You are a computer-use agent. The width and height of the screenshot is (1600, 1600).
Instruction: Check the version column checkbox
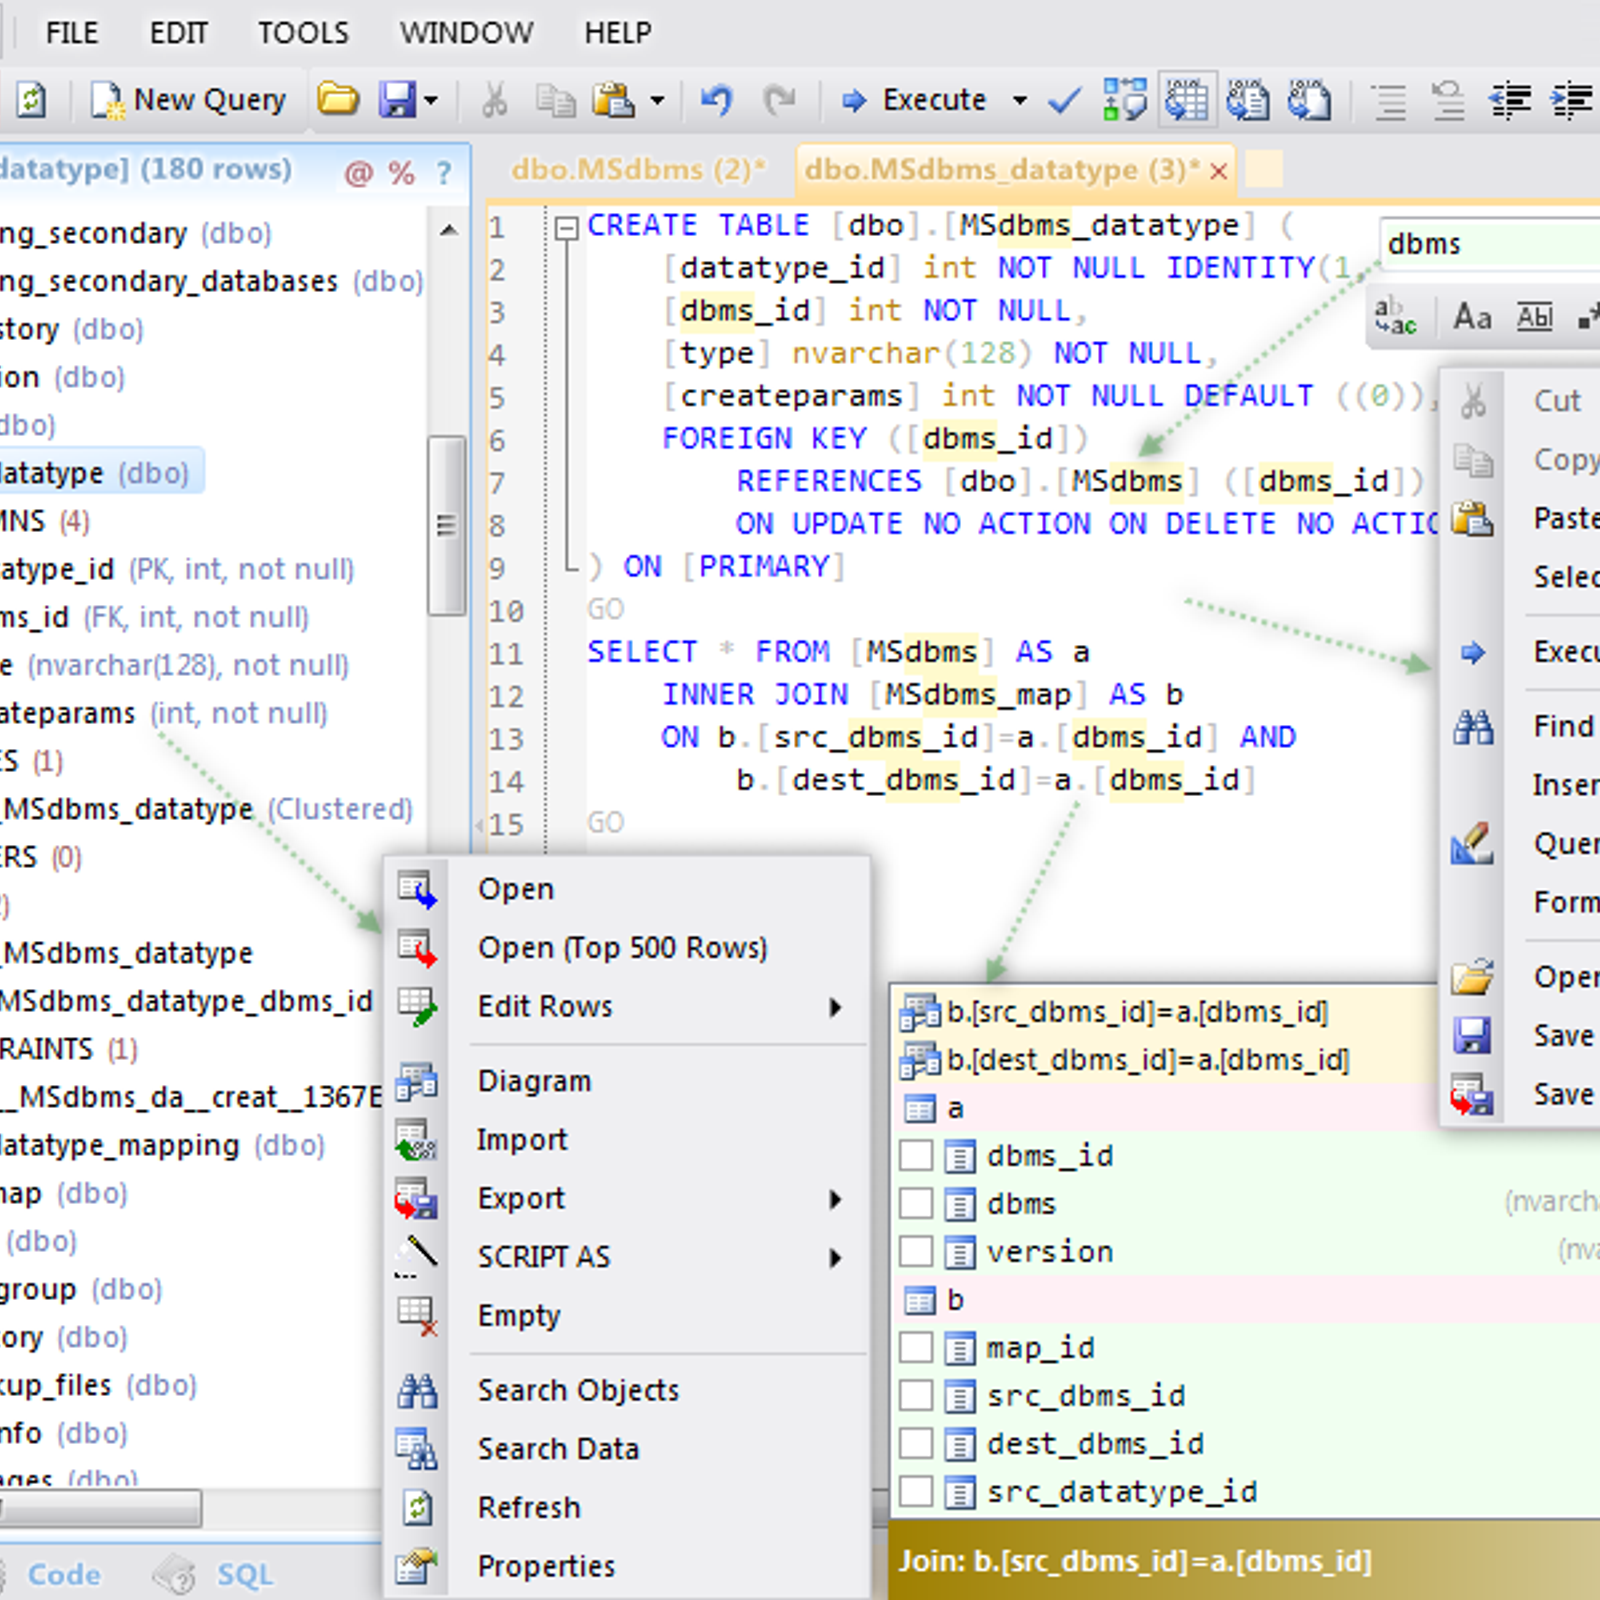point(916,1252)
